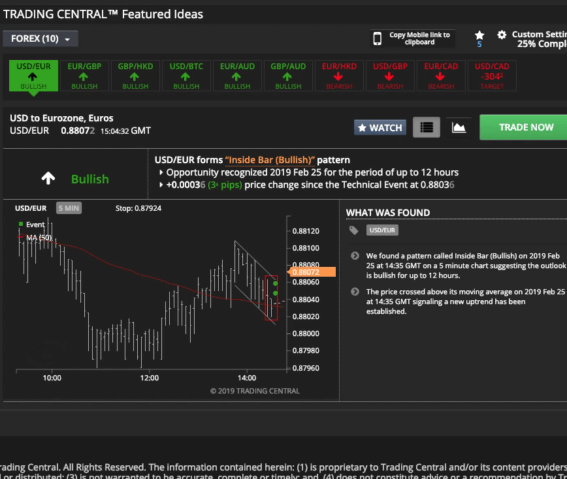Screen dimensions: 567x479
Task: Click arrow icon beside Inside Bar finding
Action: pyautogui.click(x=355, y=256)
